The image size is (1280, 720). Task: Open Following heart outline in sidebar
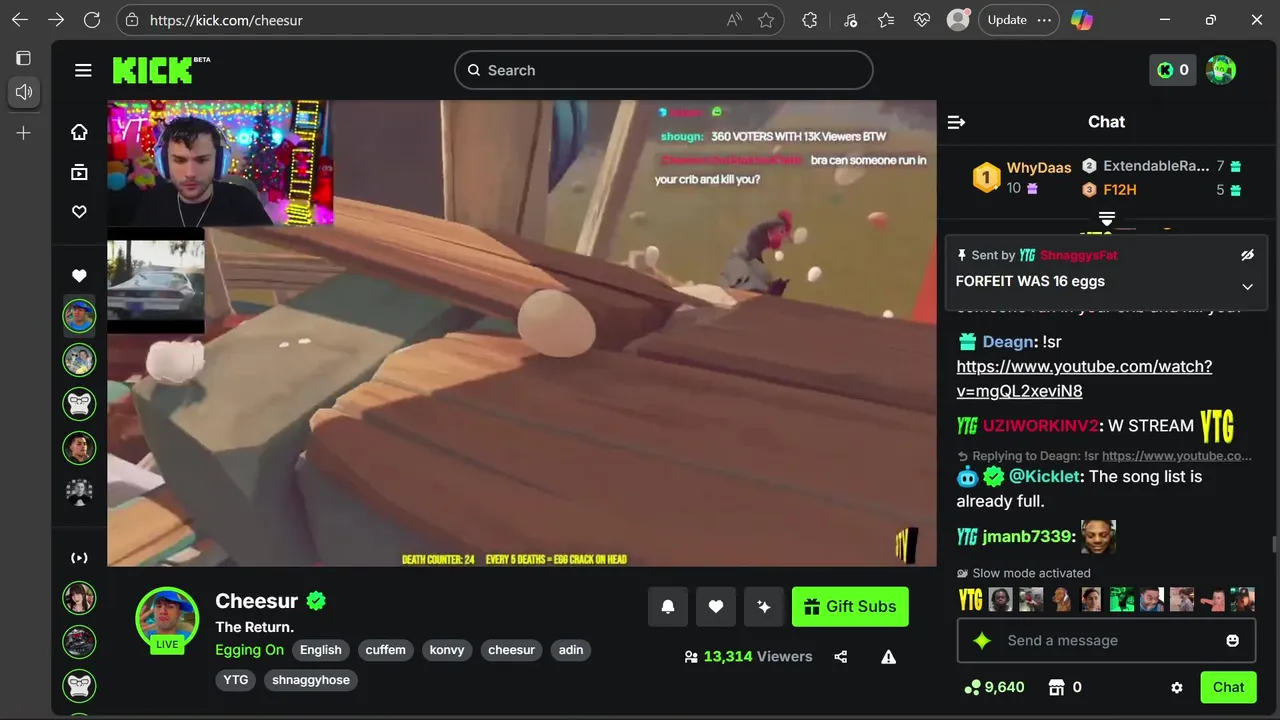(x=79, y=212)
